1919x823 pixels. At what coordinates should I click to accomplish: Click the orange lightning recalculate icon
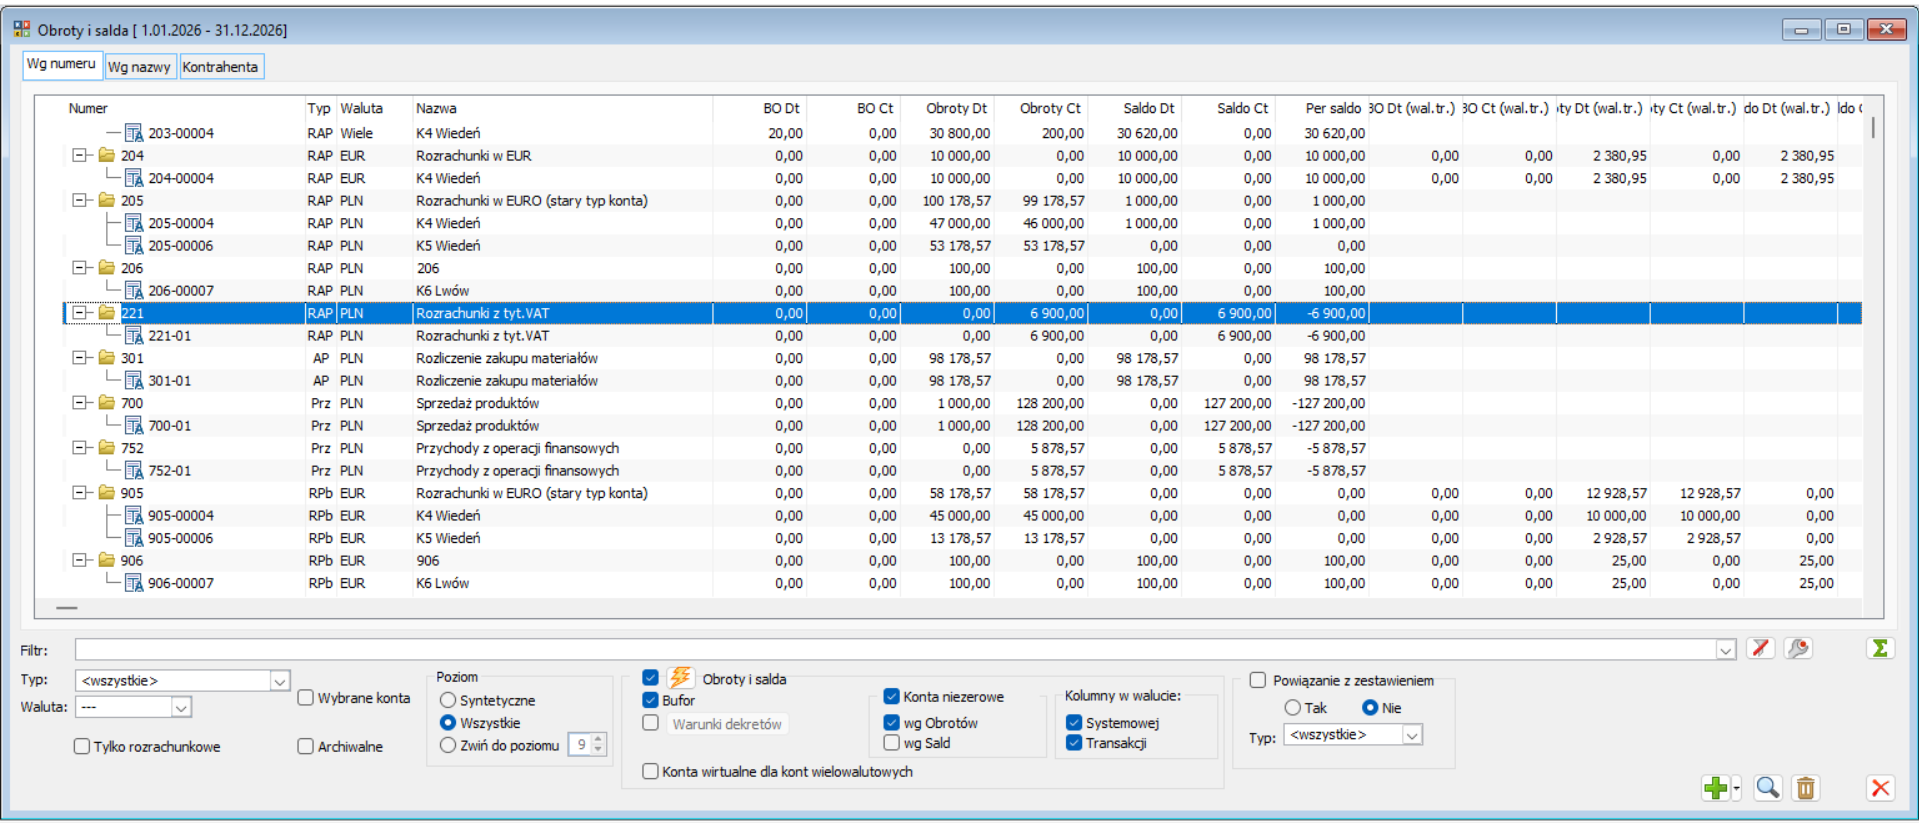[680, 678]
